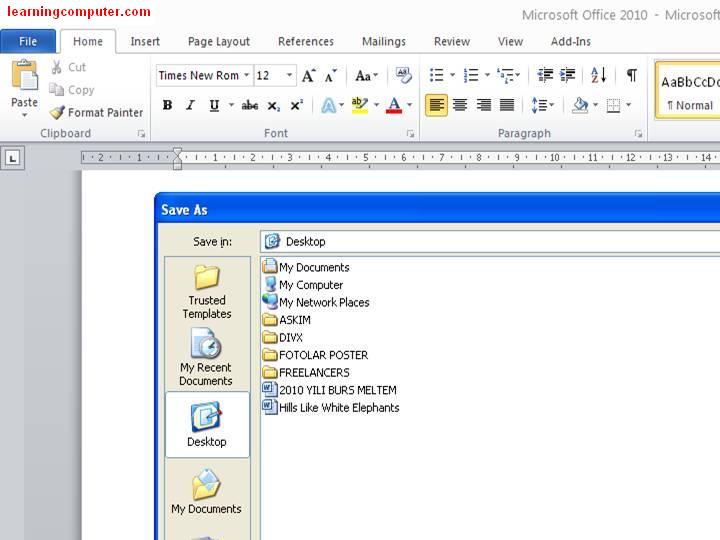This screenshot has height=540, width=720.
Task: Click the Grow Font icon
Action: 309,75
